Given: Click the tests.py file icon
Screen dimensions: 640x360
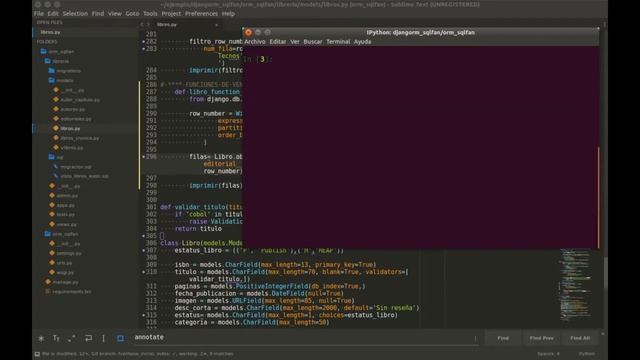Looking at the screenshot, I should pyautogui.click(x=52, y=214).
